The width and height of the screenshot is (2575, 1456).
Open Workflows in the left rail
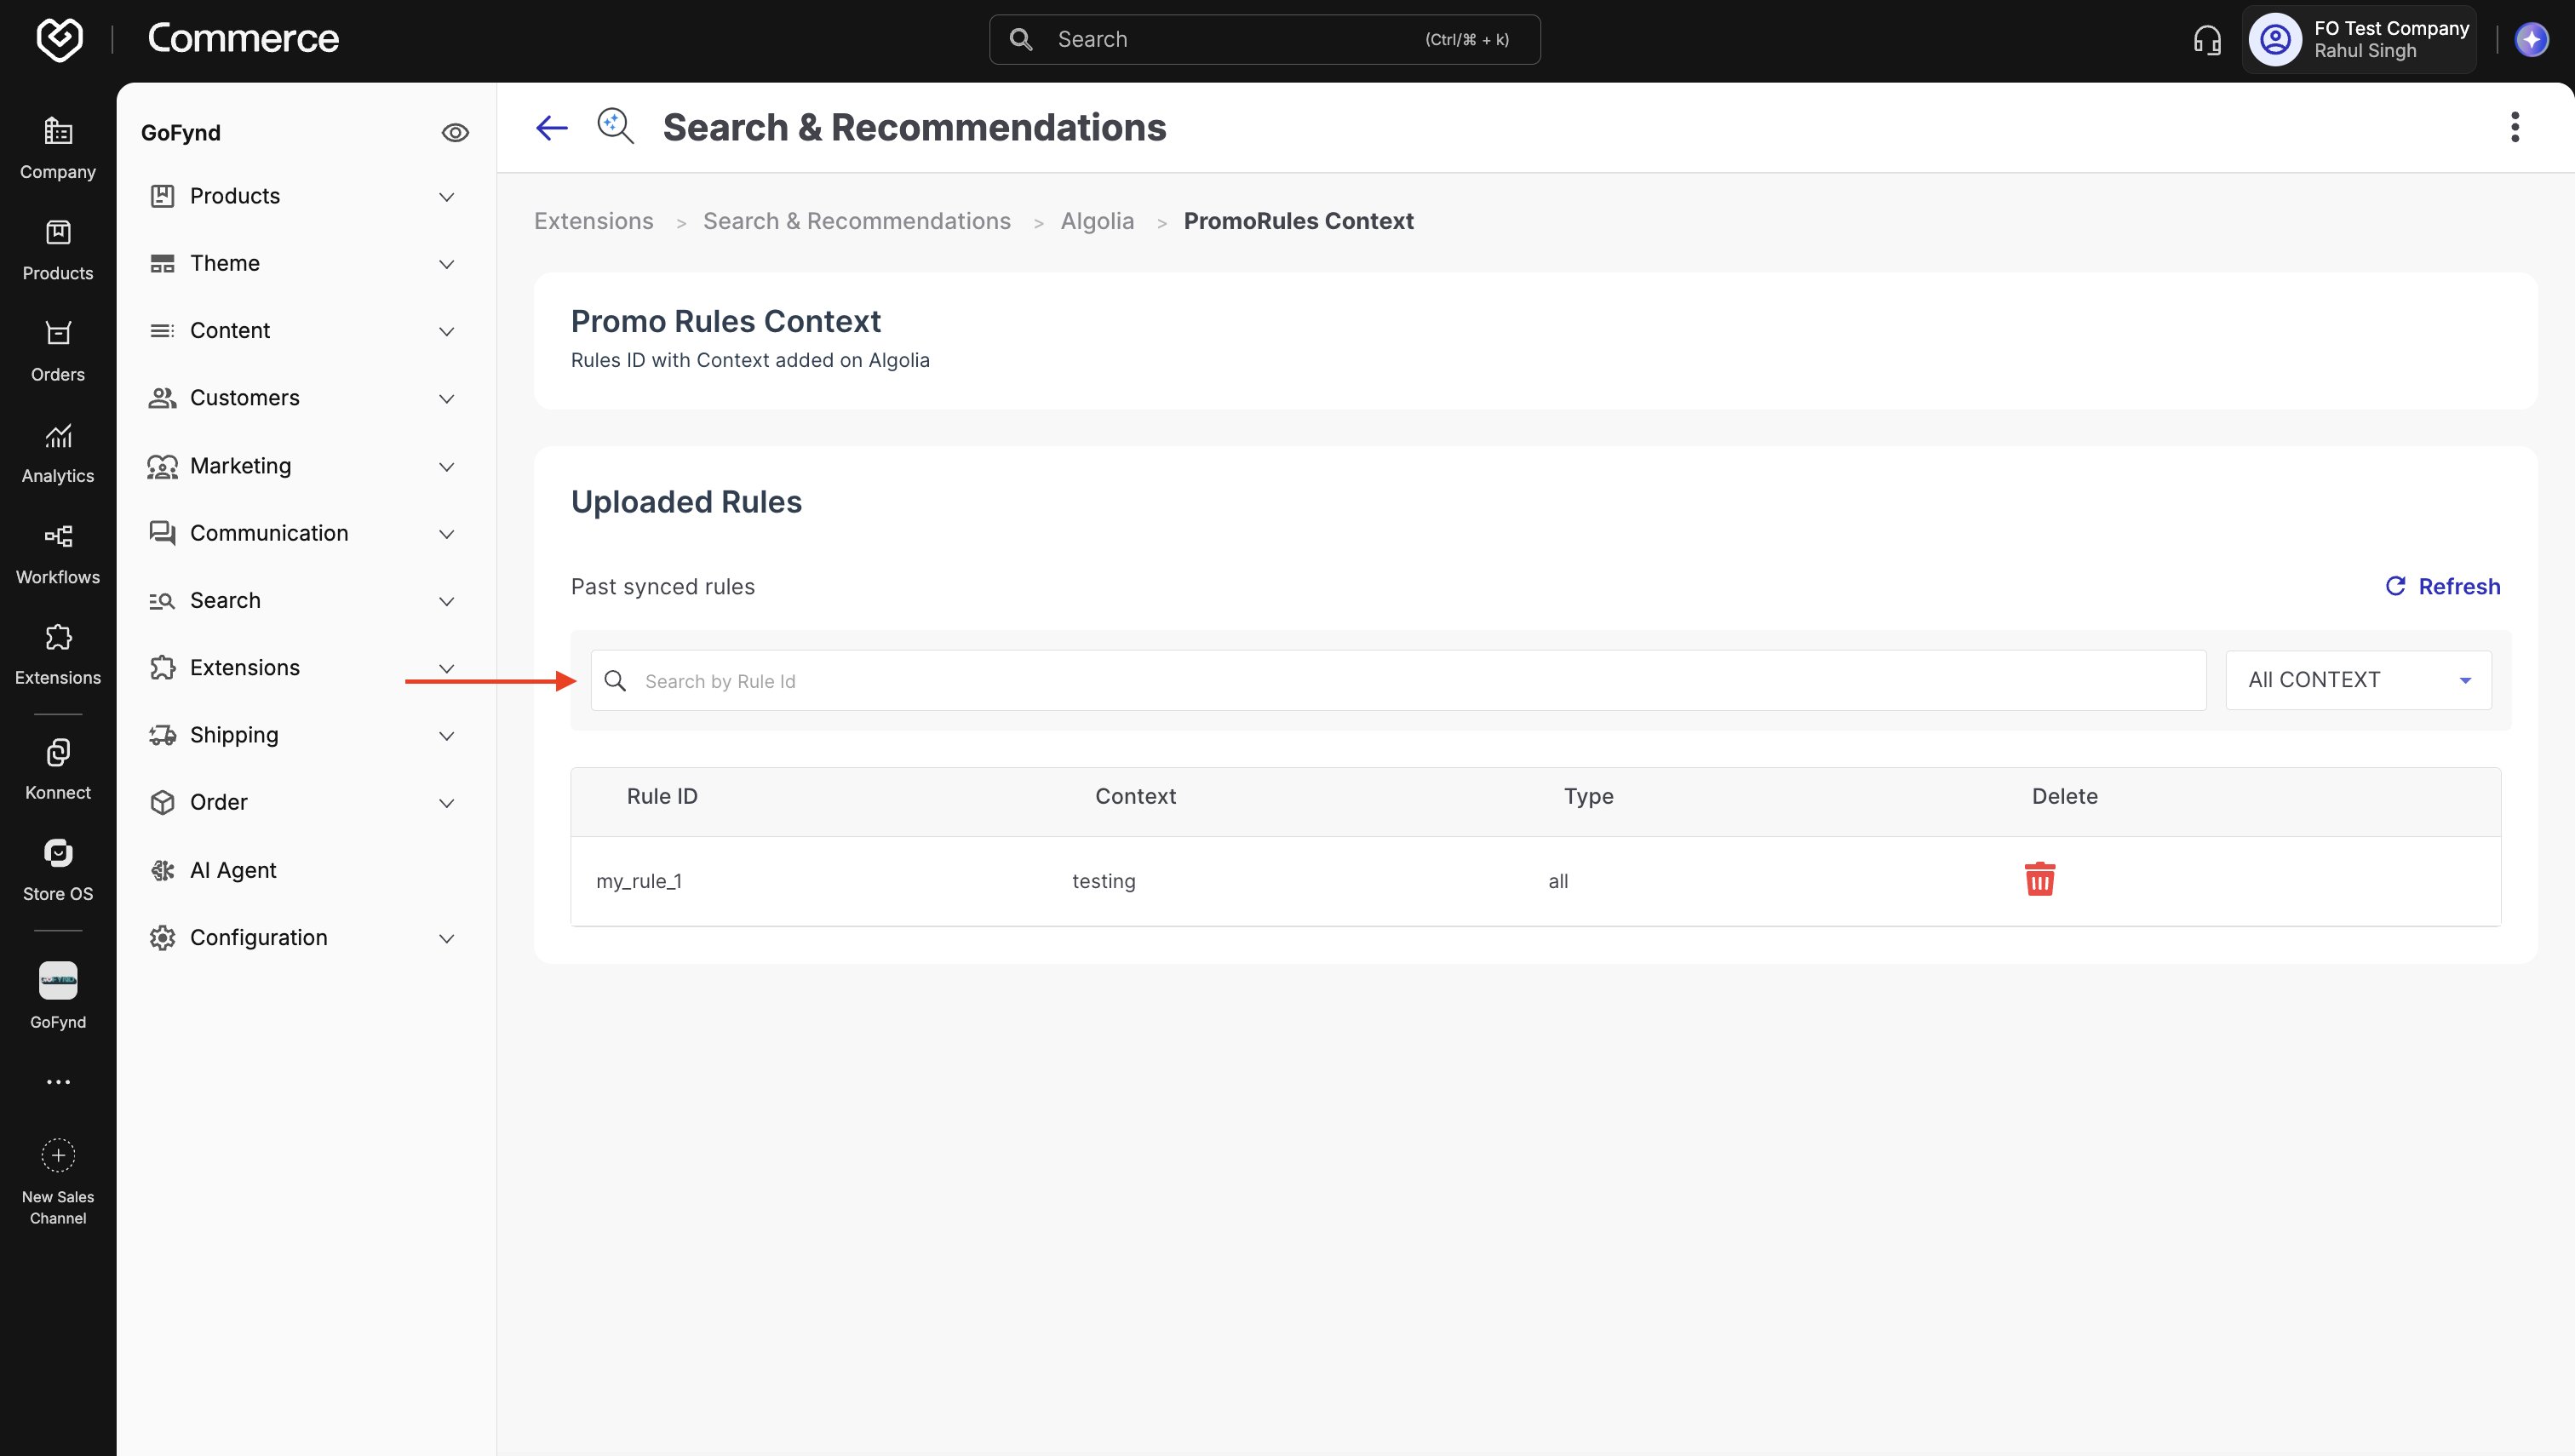point(58,554)
